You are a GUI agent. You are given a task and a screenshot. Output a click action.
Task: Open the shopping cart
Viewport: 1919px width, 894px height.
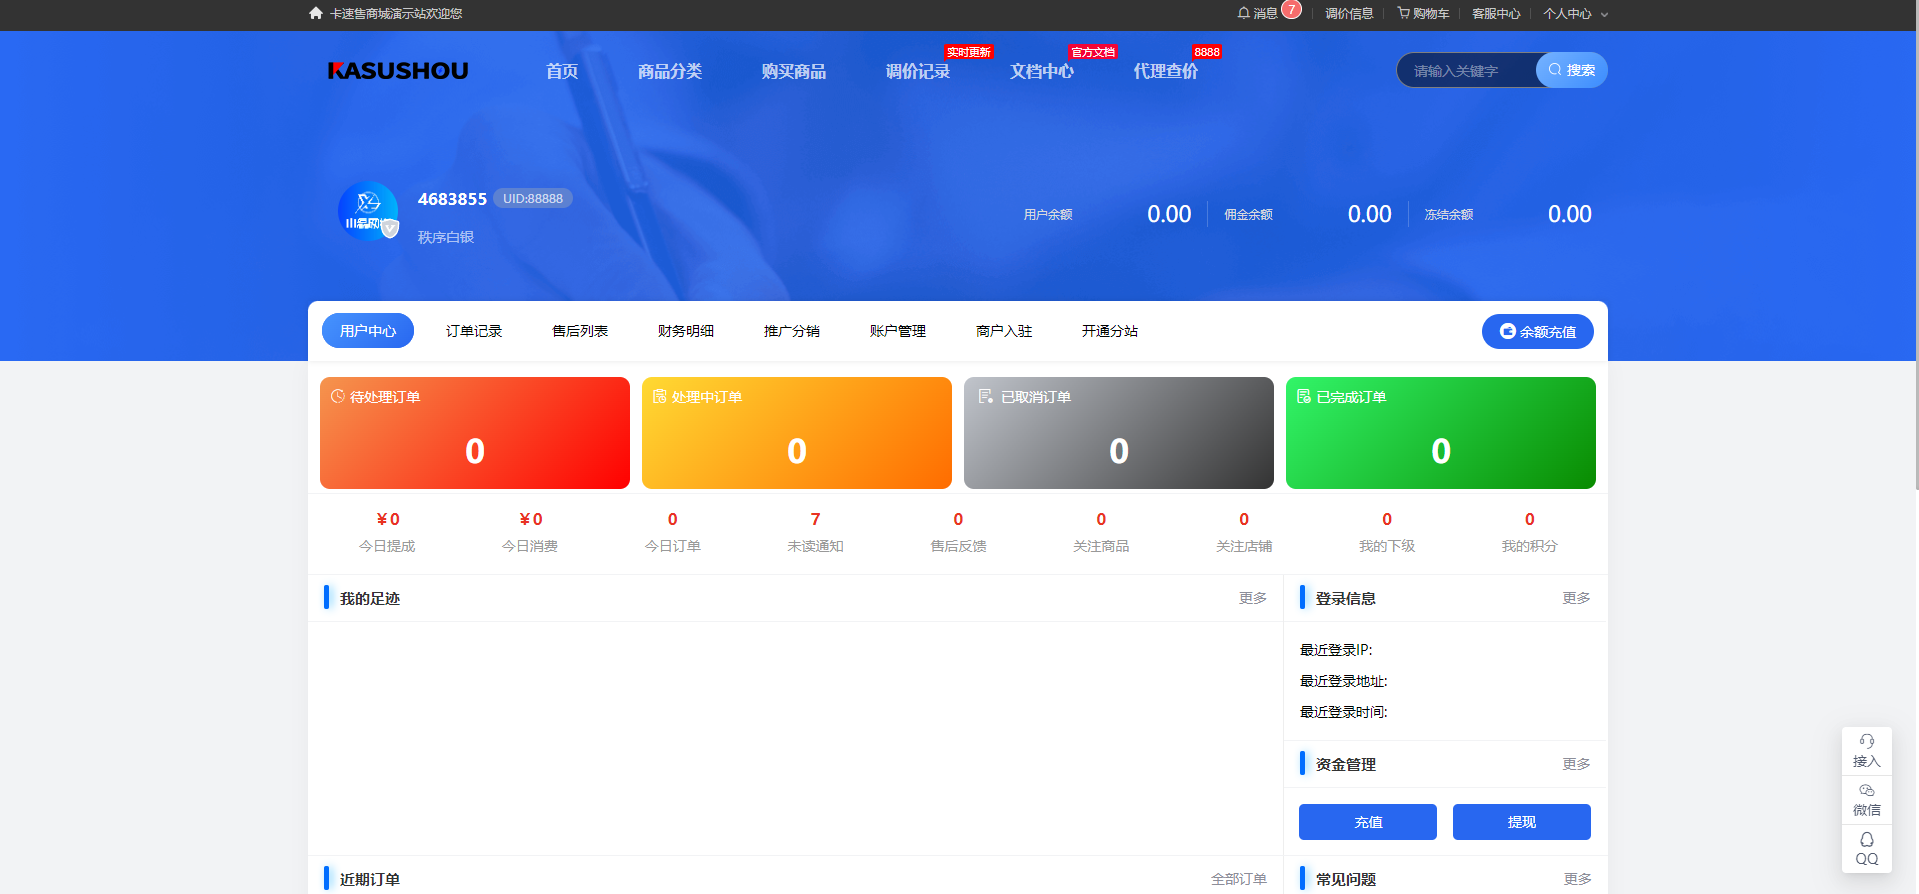click(x=1423, y=13)
